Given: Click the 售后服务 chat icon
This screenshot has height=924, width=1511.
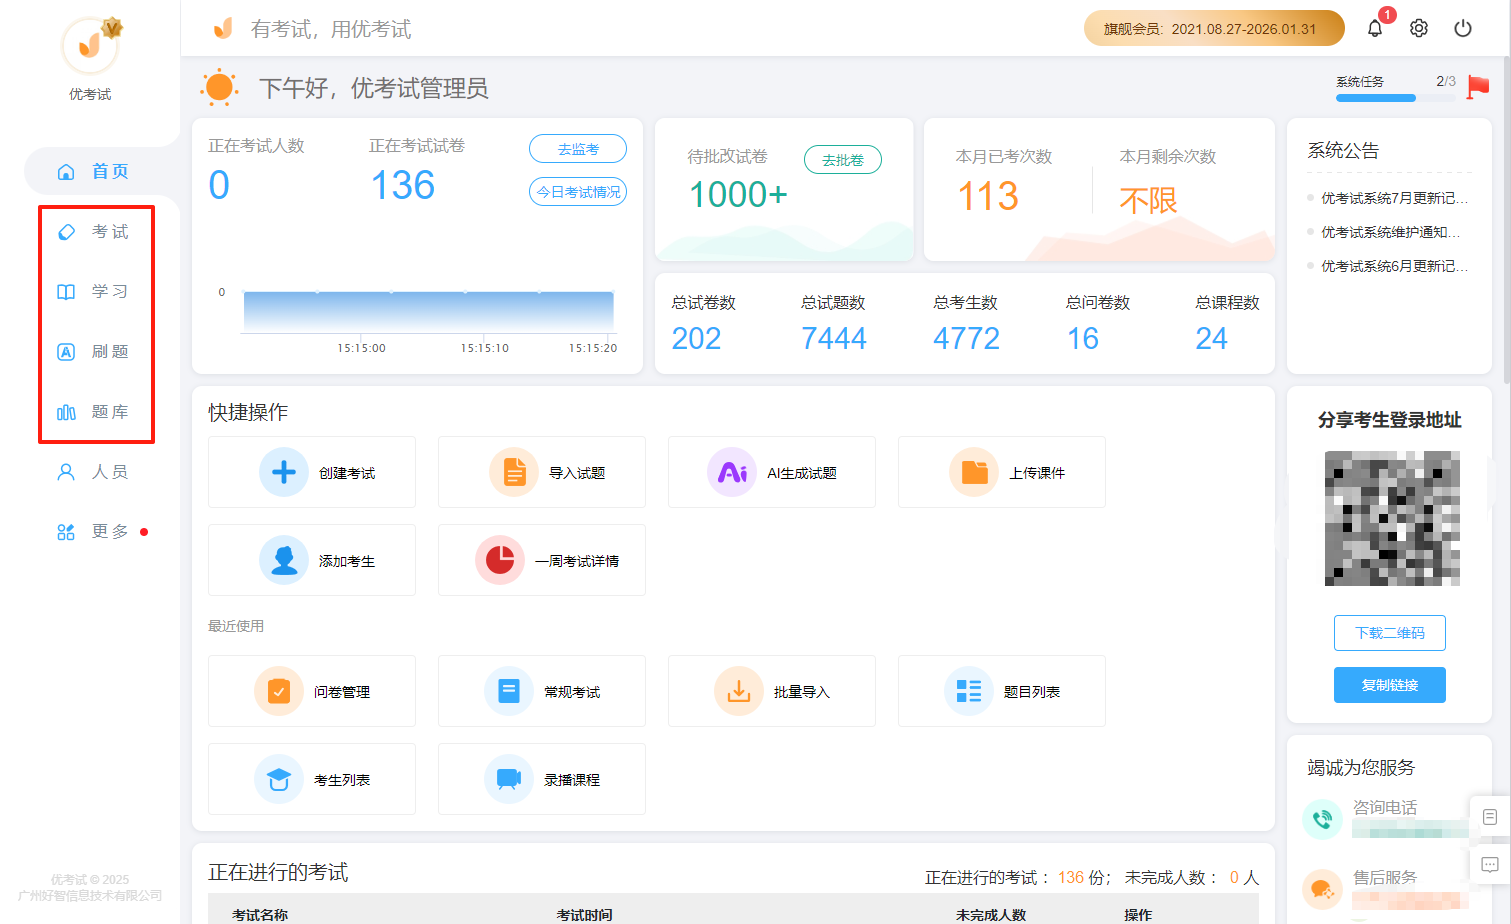Looking at the screenshot, I should click(x=1322, y=889).
